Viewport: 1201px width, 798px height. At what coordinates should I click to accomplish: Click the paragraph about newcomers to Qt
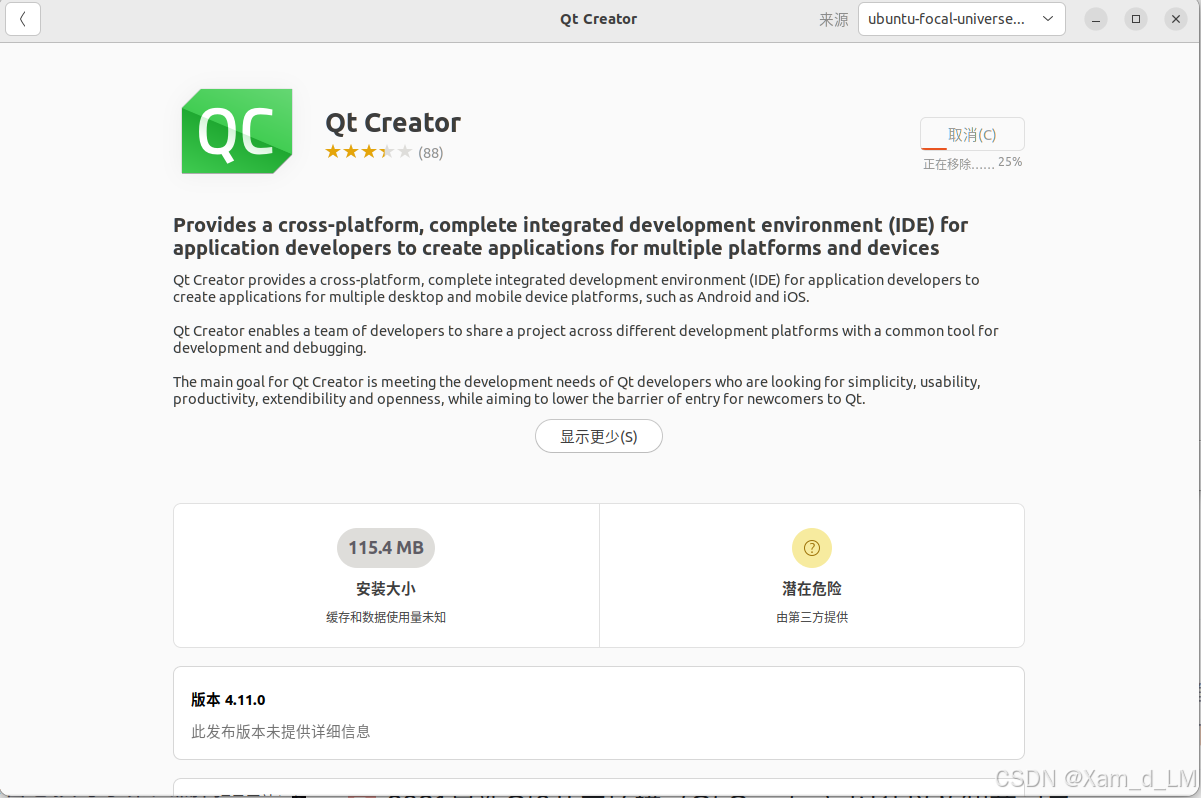coord(577,390)
